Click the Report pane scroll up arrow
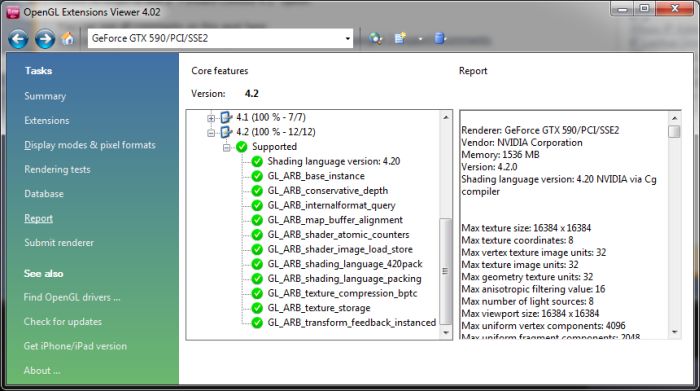 tap(675, 118)
